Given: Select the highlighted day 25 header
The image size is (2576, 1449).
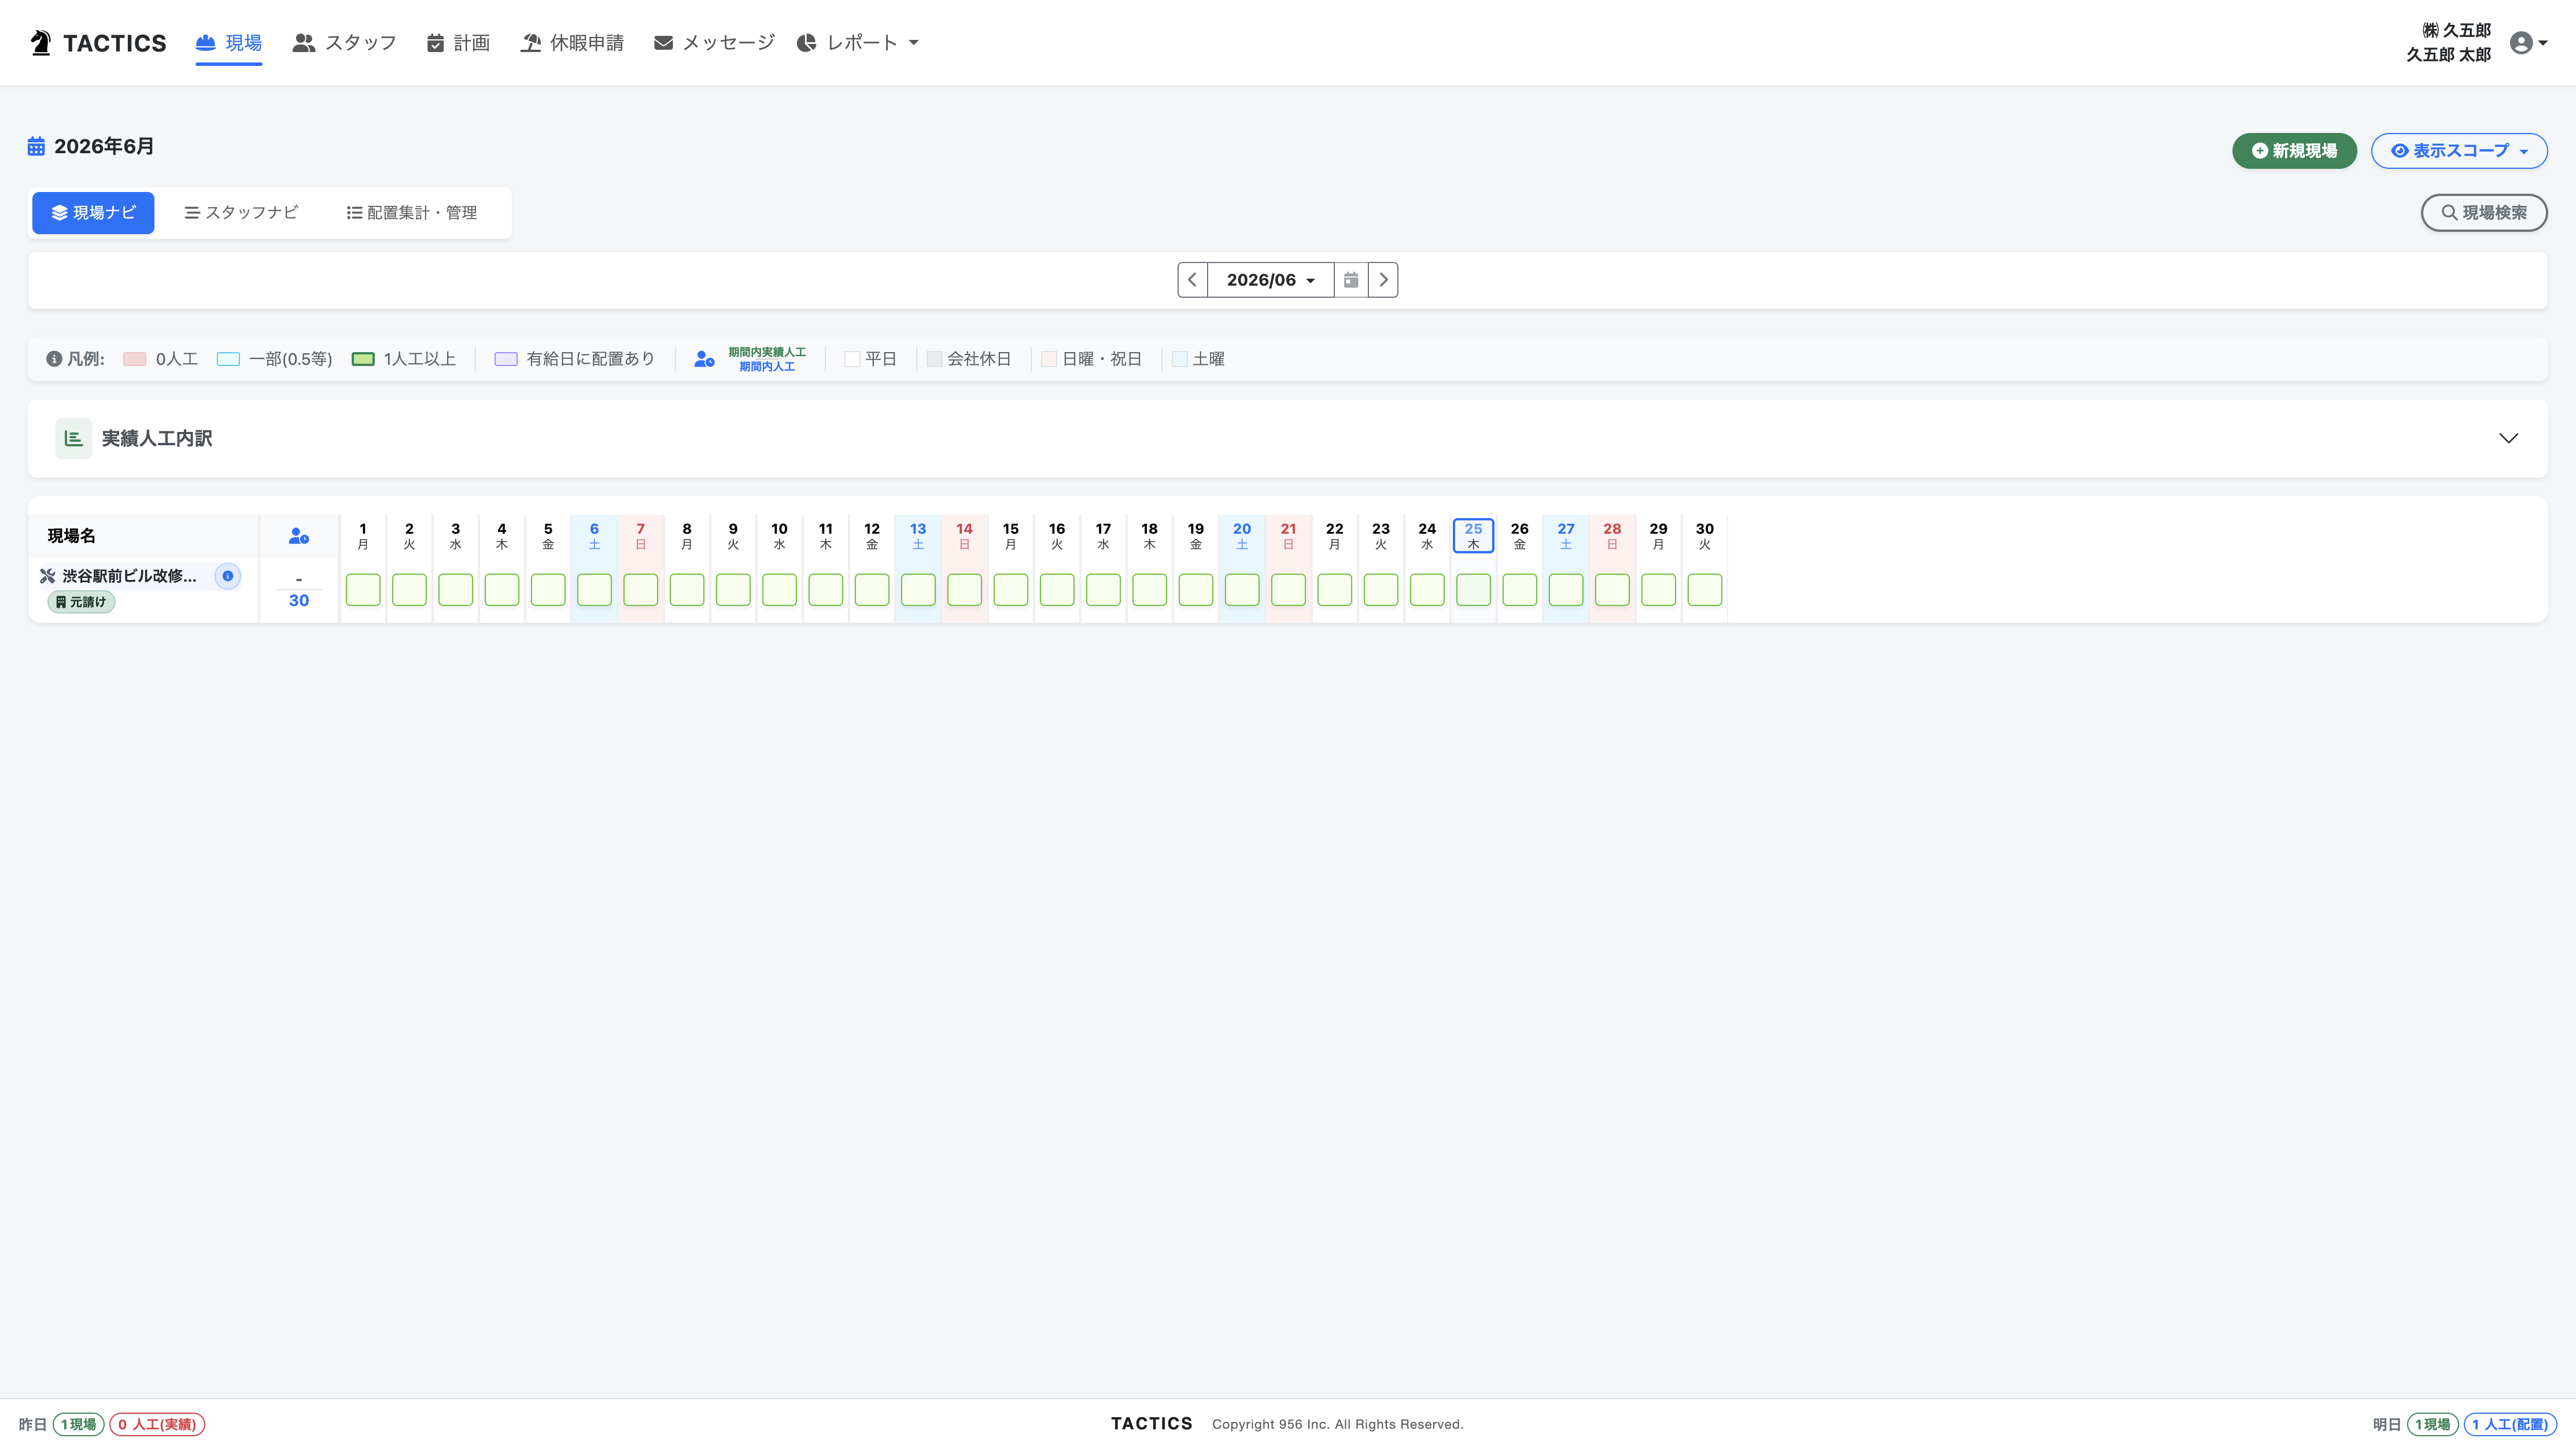Looking at the screenshot, I should 1473,536.
